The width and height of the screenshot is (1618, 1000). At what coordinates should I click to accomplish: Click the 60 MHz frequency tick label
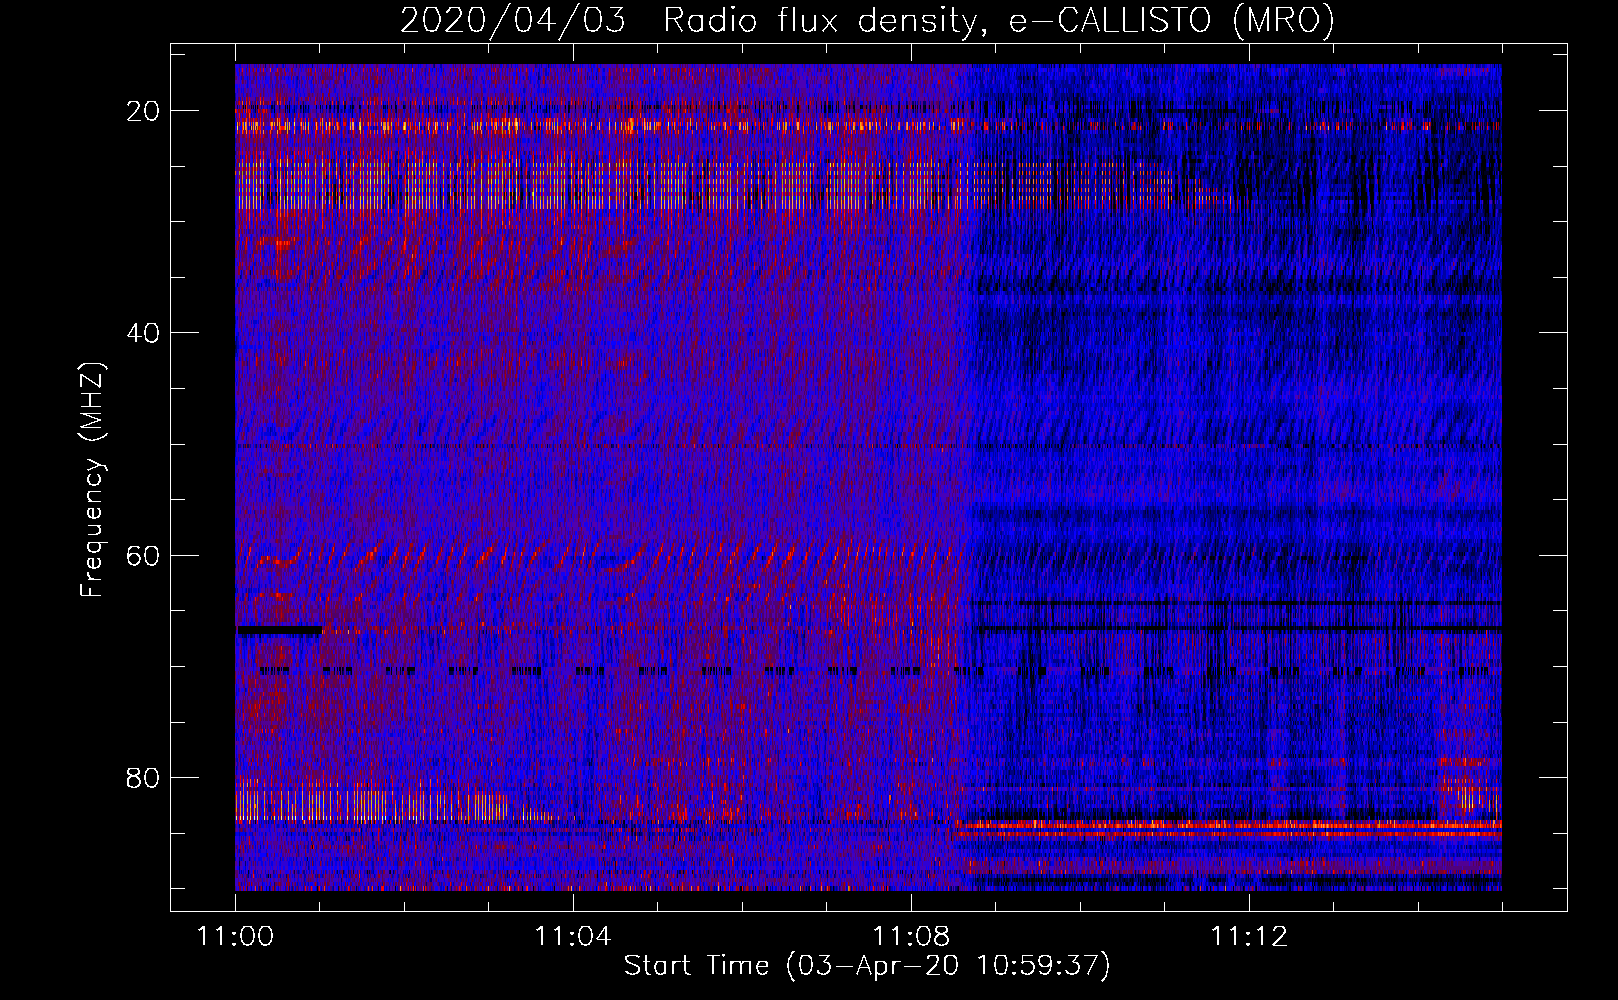coord(143,556)
